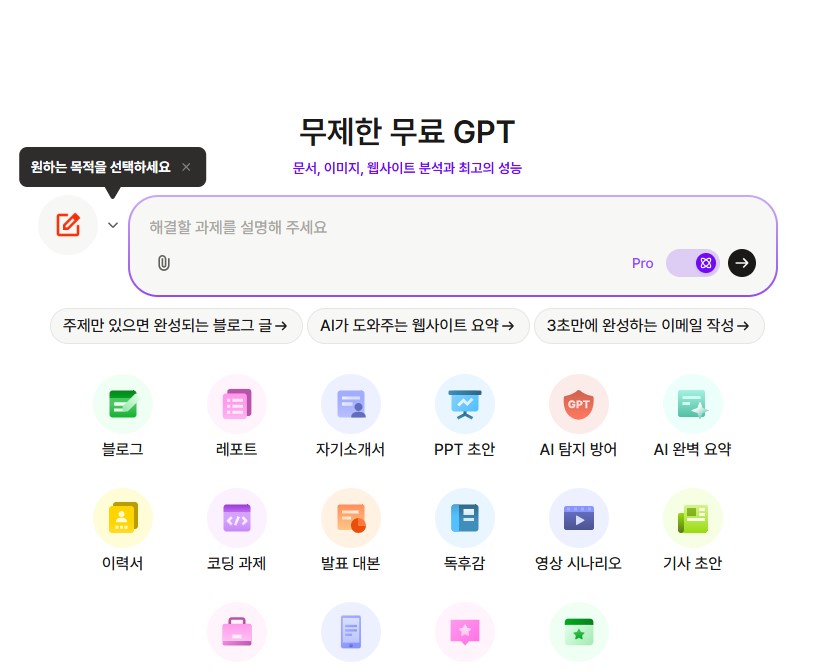Open the blue mobile document icon
This screenshot has height=671, width=821.
(351, 632)
